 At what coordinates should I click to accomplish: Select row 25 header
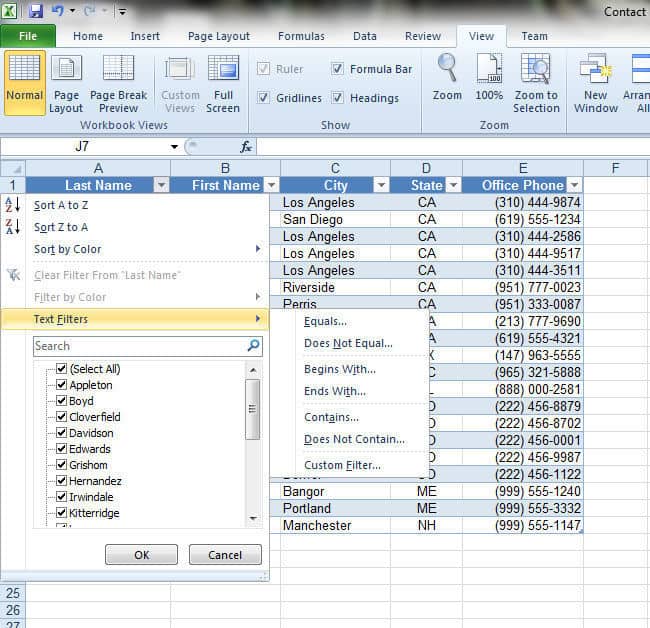pos(13,593)
